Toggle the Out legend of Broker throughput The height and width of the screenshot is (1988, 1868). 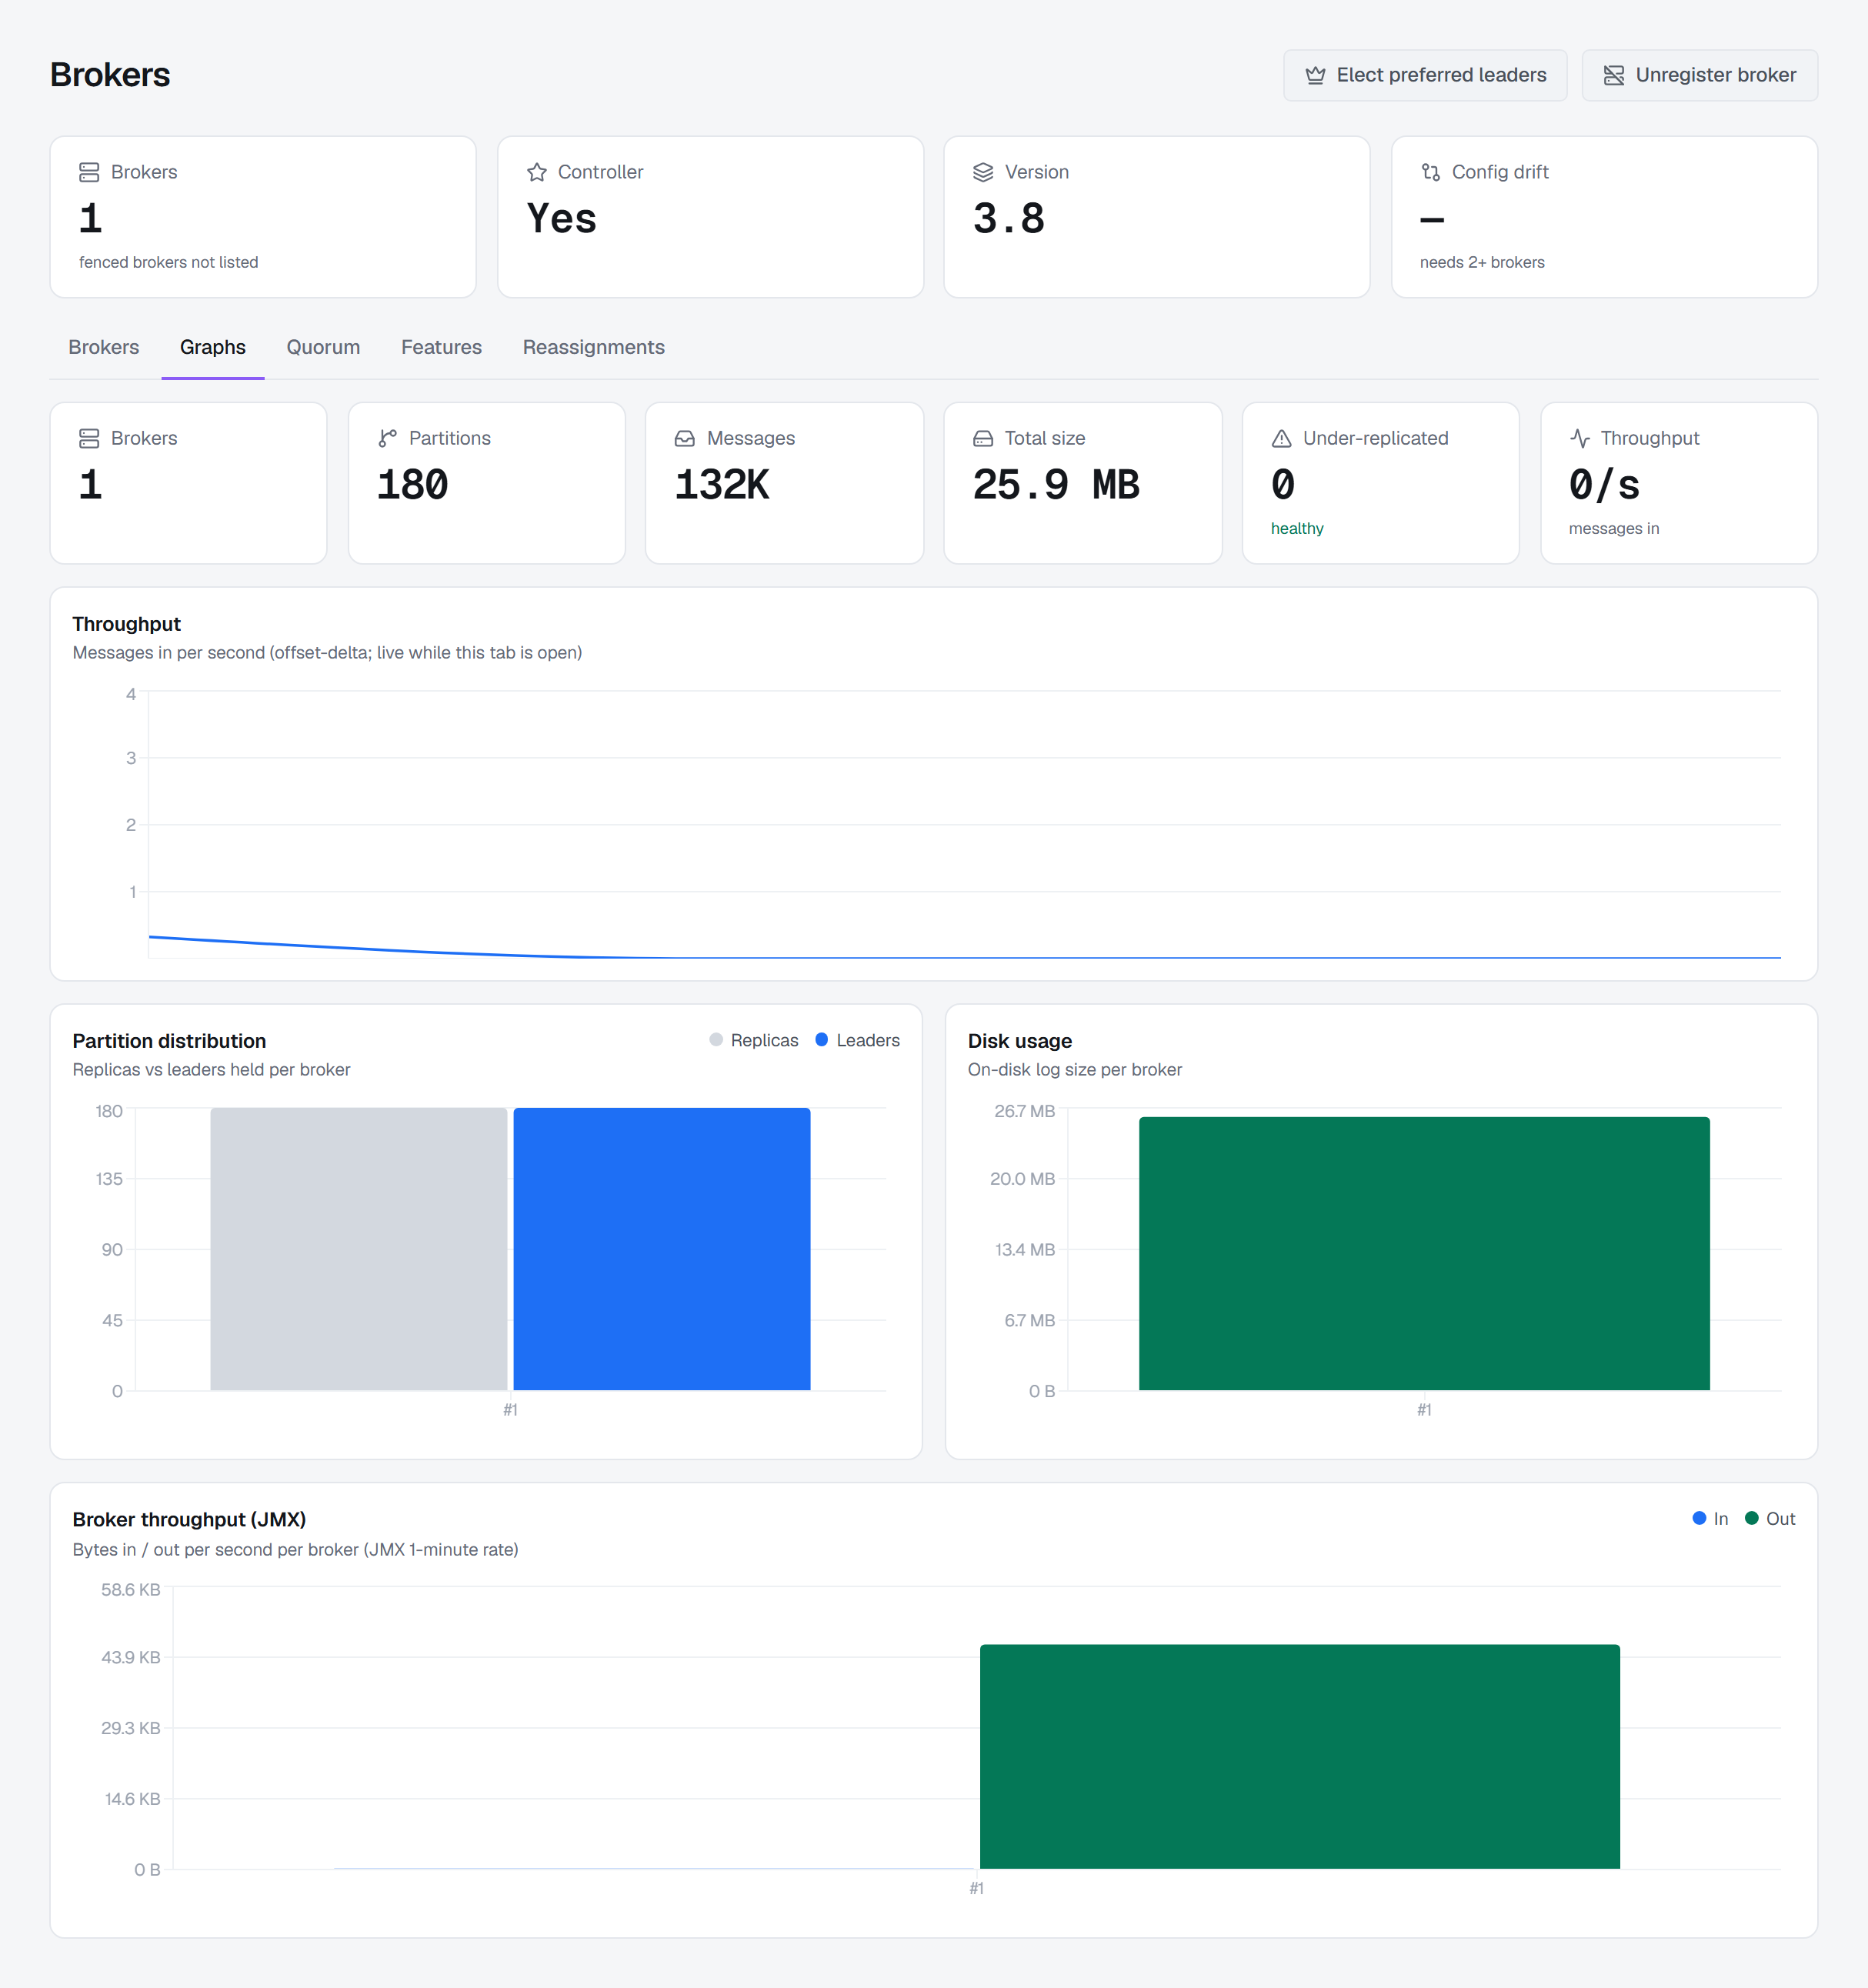pos(1770,1518)
